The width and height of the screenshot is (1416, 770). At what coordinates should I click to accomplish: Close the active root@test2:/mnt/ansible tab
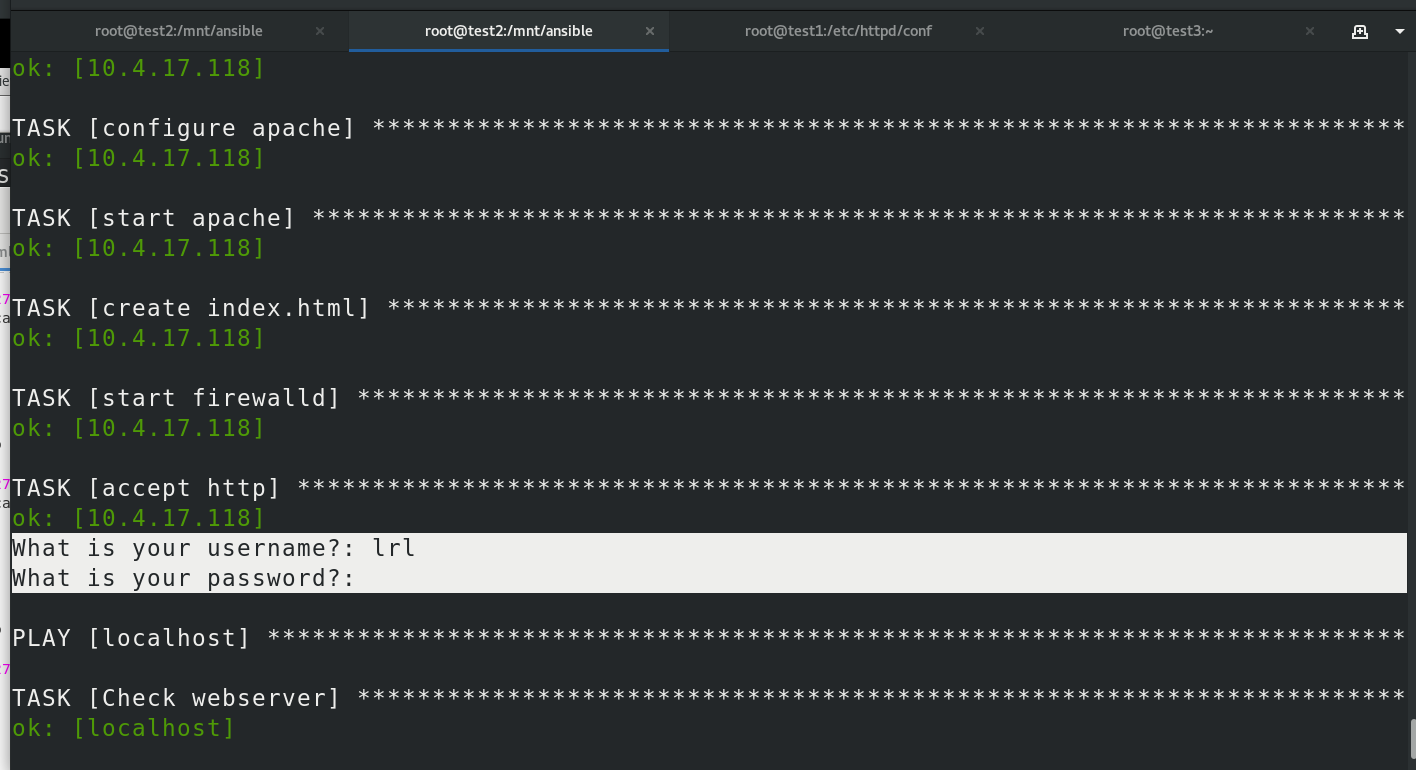pos(650,31)
